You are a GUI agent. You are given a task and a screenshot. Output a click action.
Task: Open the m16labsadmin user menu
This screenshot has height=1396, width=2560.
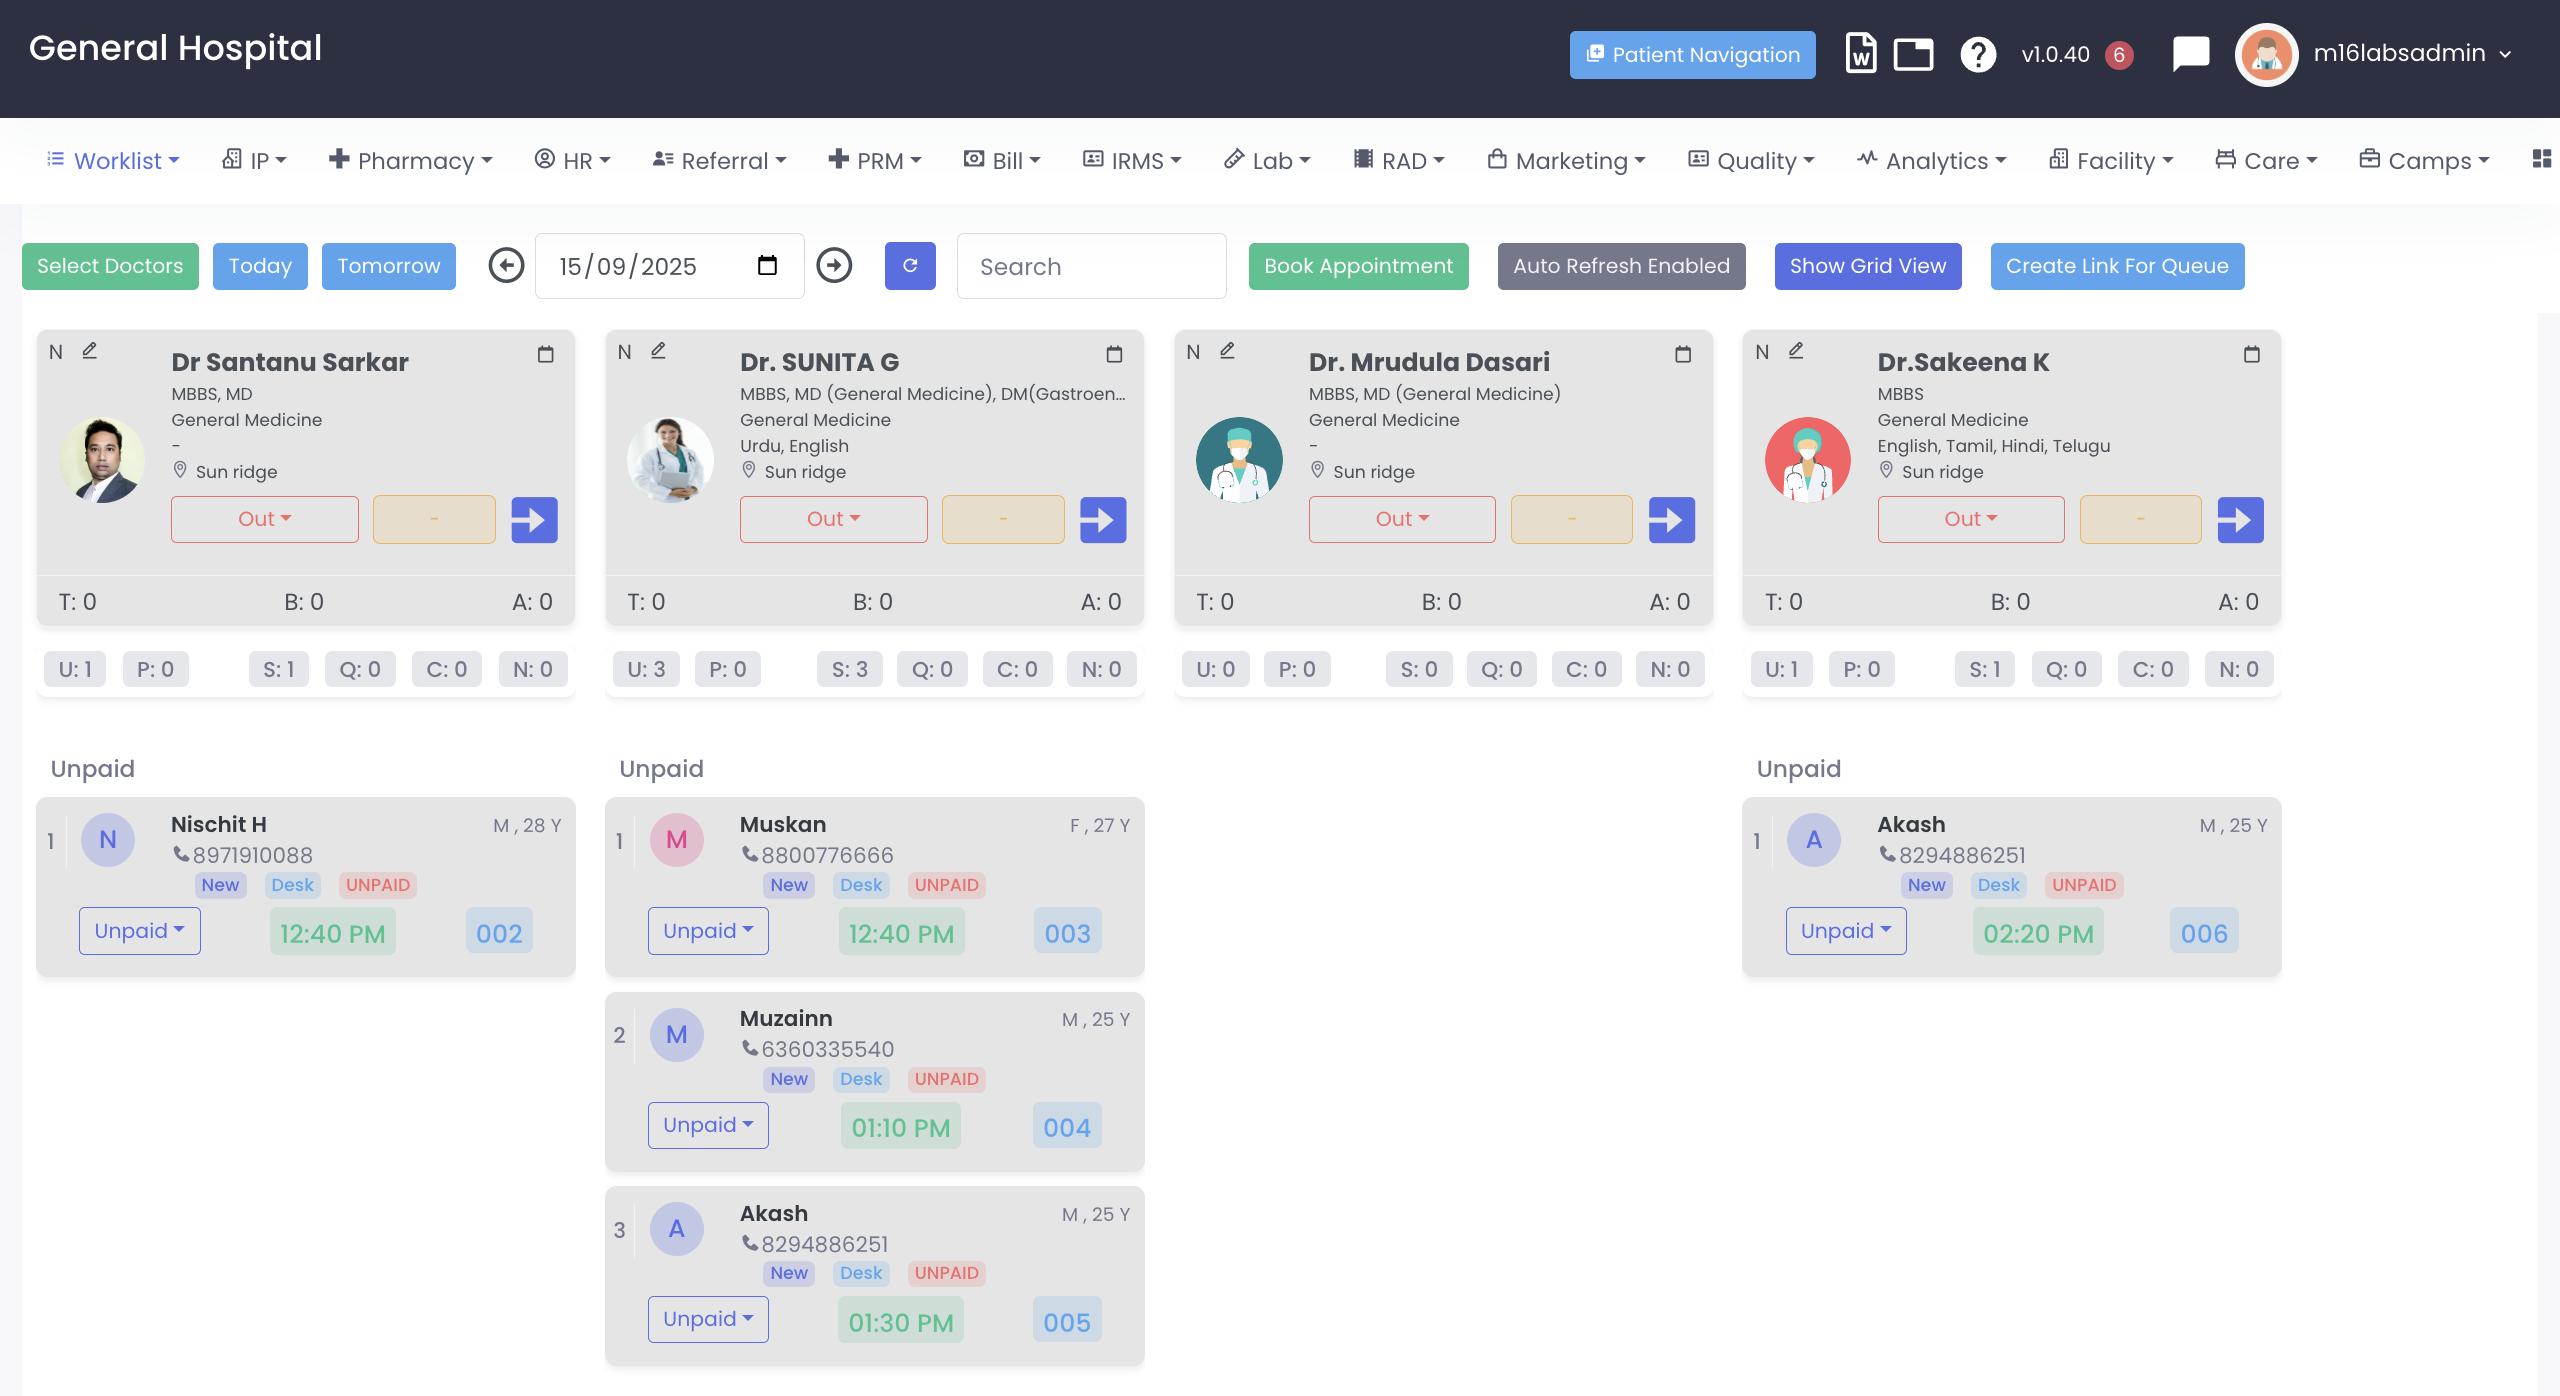(x=2400, y=54)
